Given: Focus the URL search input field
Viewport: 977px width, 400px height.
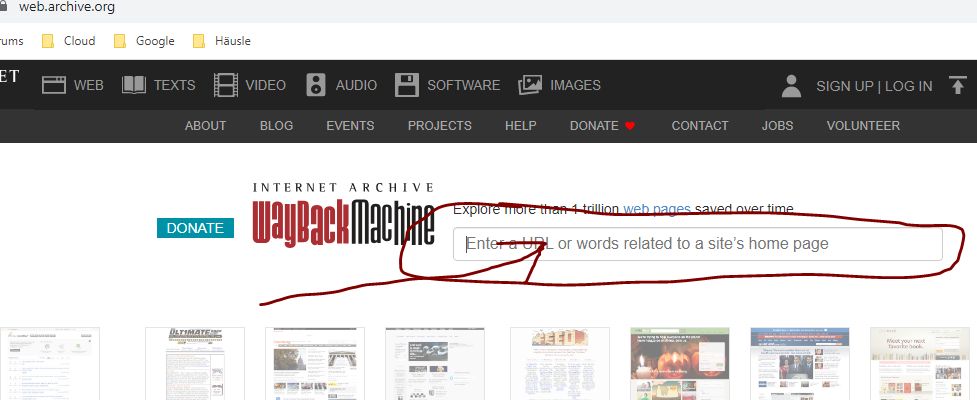Looking at the screenshot, I should pyautogui.click(x=697, y=244).
